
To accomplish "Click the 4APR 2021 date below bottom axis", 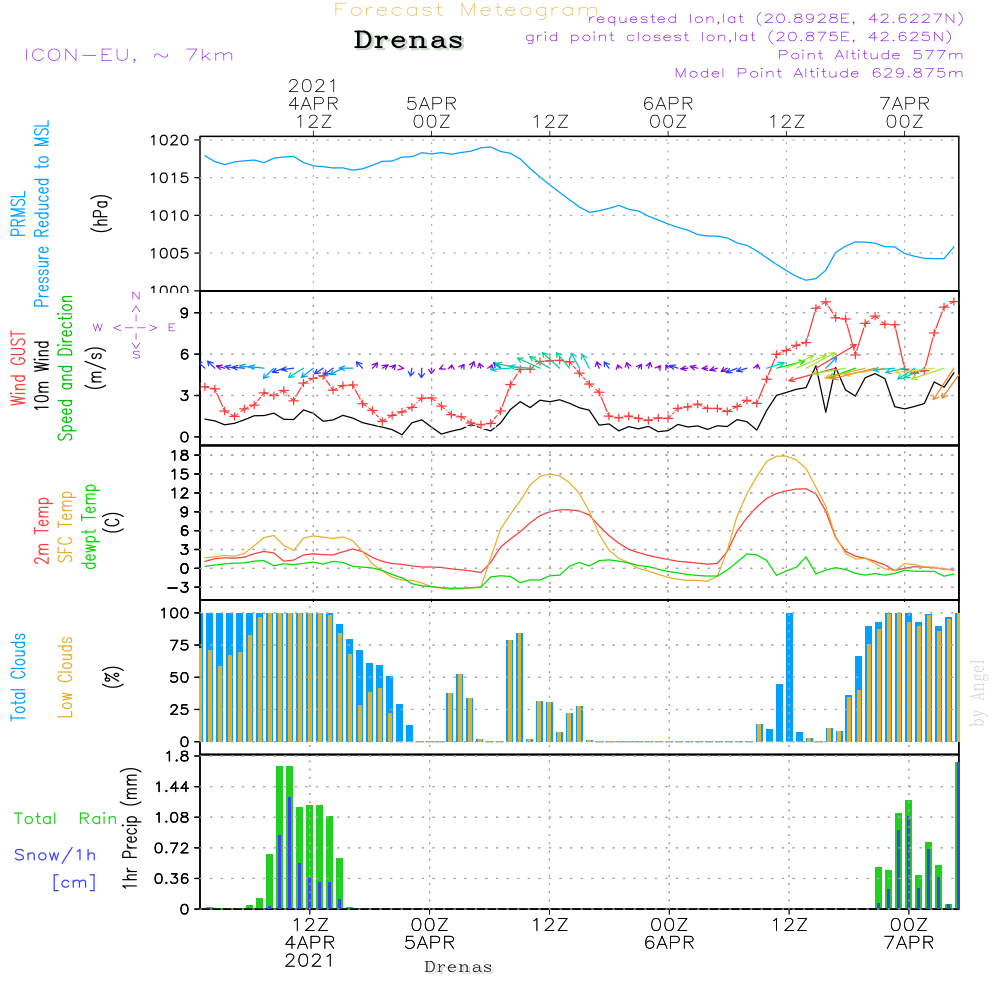I will (311, 951).
